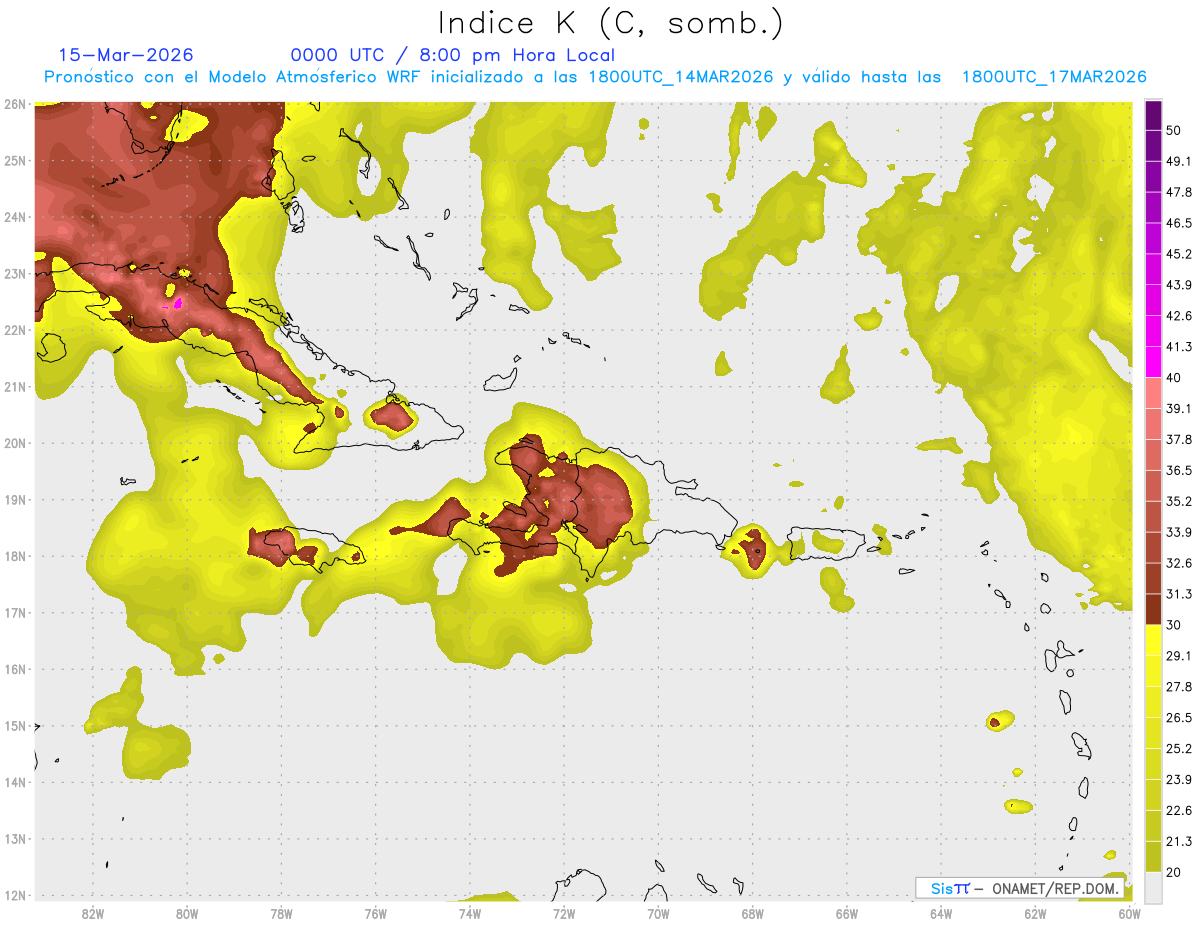Click the '26N' latitude label
The width and height of the screenshot is (1200, 927).
pos(15,104)
